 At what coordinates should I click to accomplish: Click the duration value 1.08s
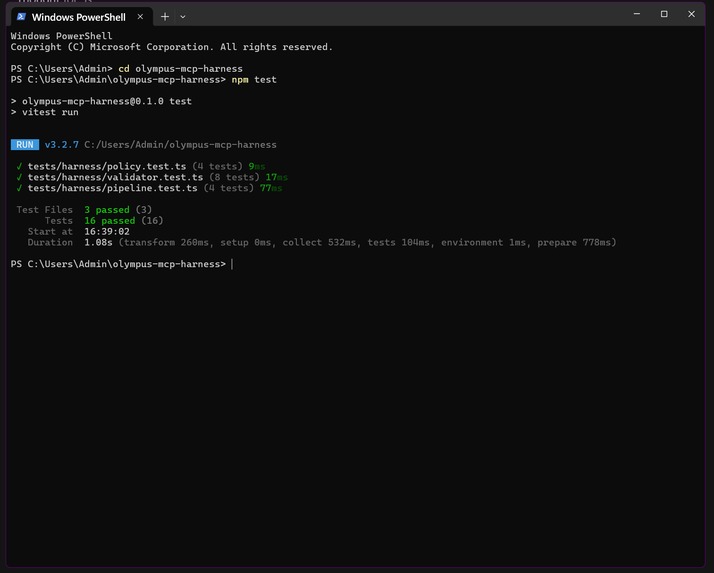[x=98, y=242]
